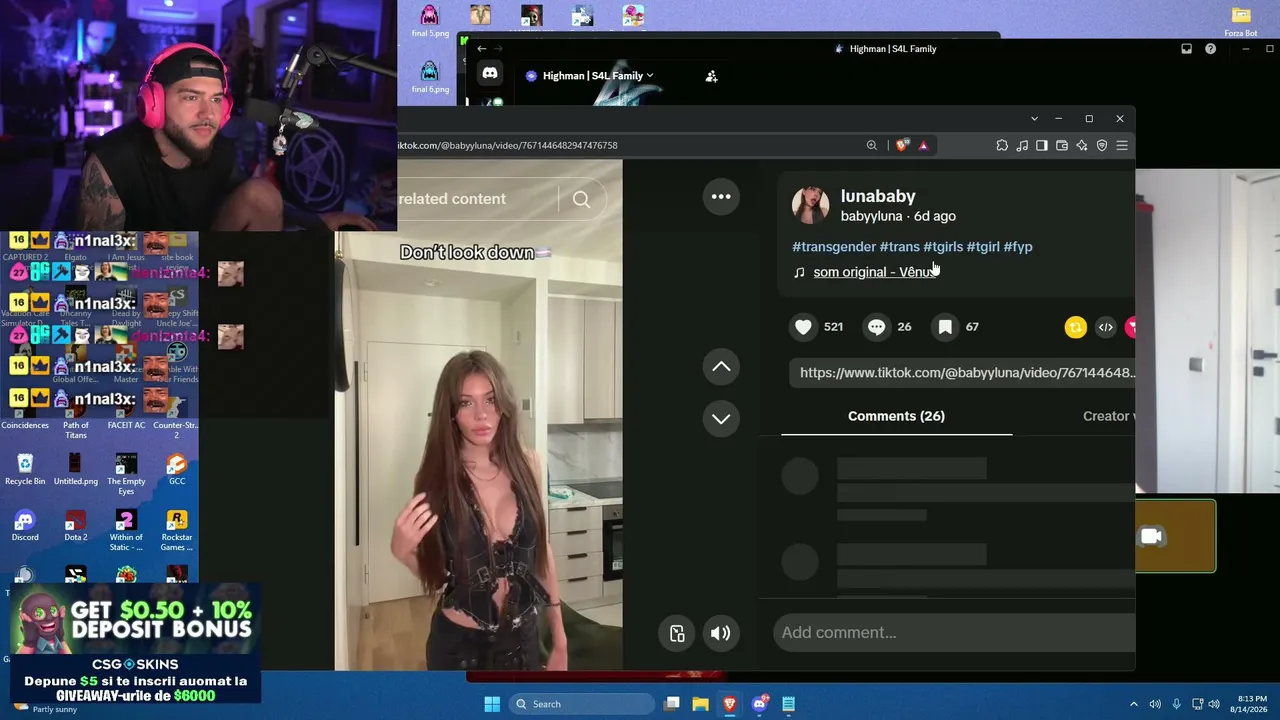The image size is (1280, 720).
Task: Switch to the Comments (26) tab
Action: pyautogui.click(x=896, y=416)
